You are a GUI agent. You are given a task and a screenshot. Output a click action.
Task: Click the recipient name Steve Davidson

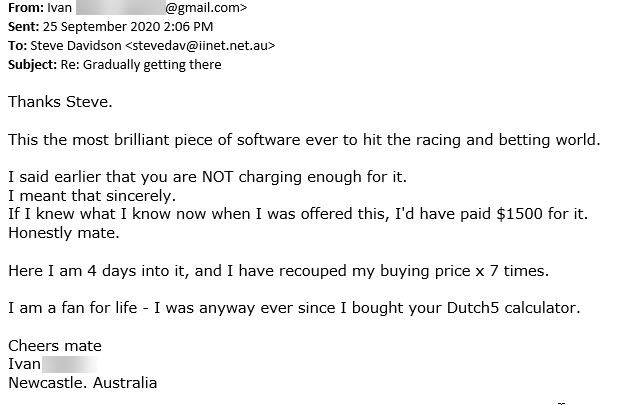point(76,45)
